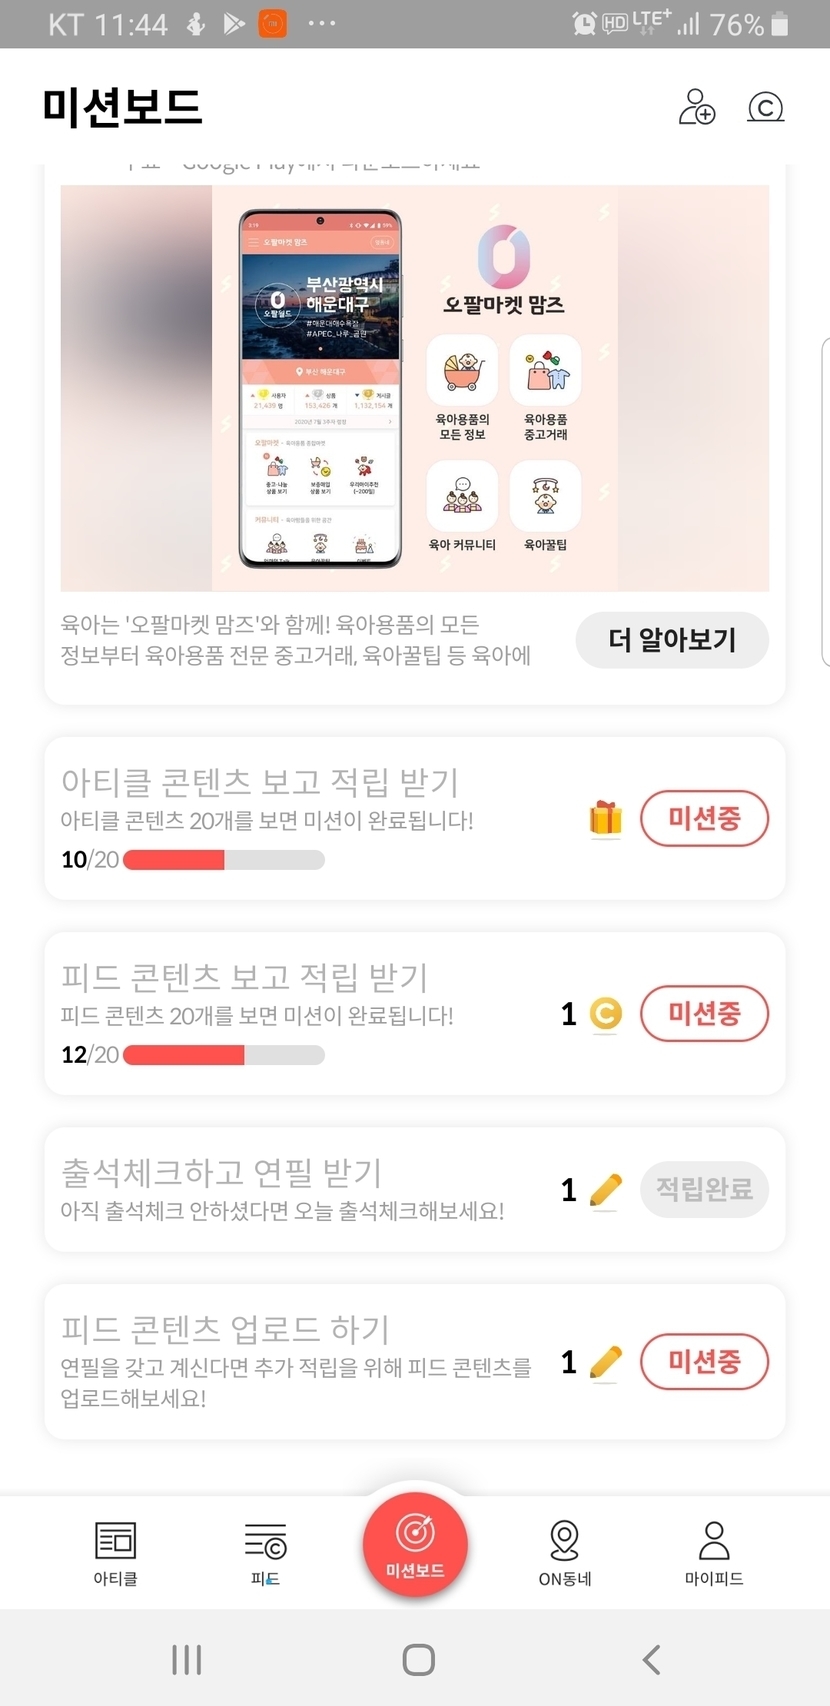830x1706 pixels.
Task: Tap 미션중 button for feed upload mission
Action: point(704,1362)
